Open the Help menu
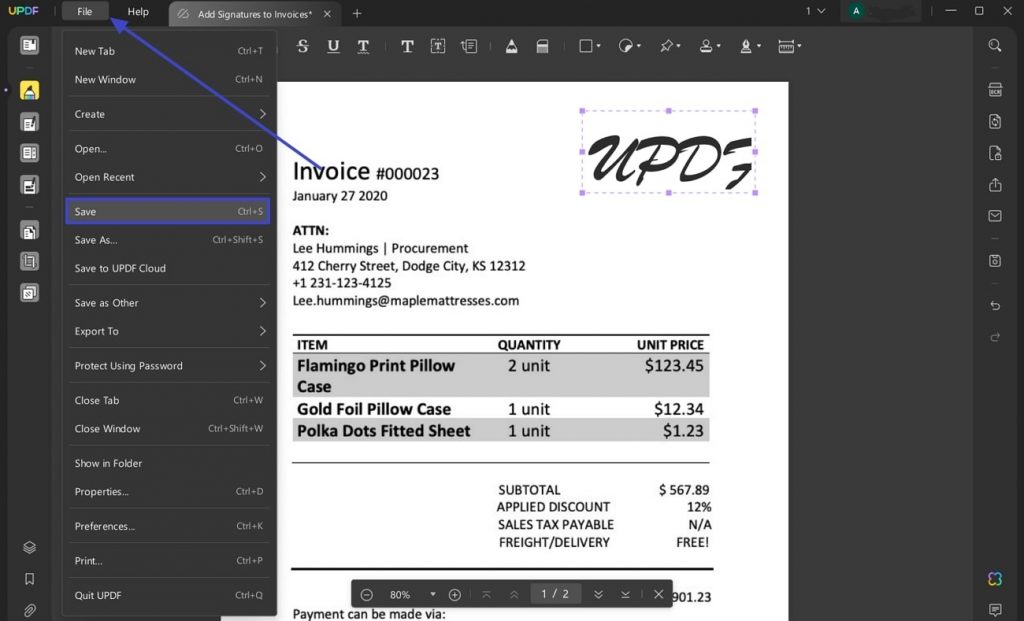 [x=137, y=12]
